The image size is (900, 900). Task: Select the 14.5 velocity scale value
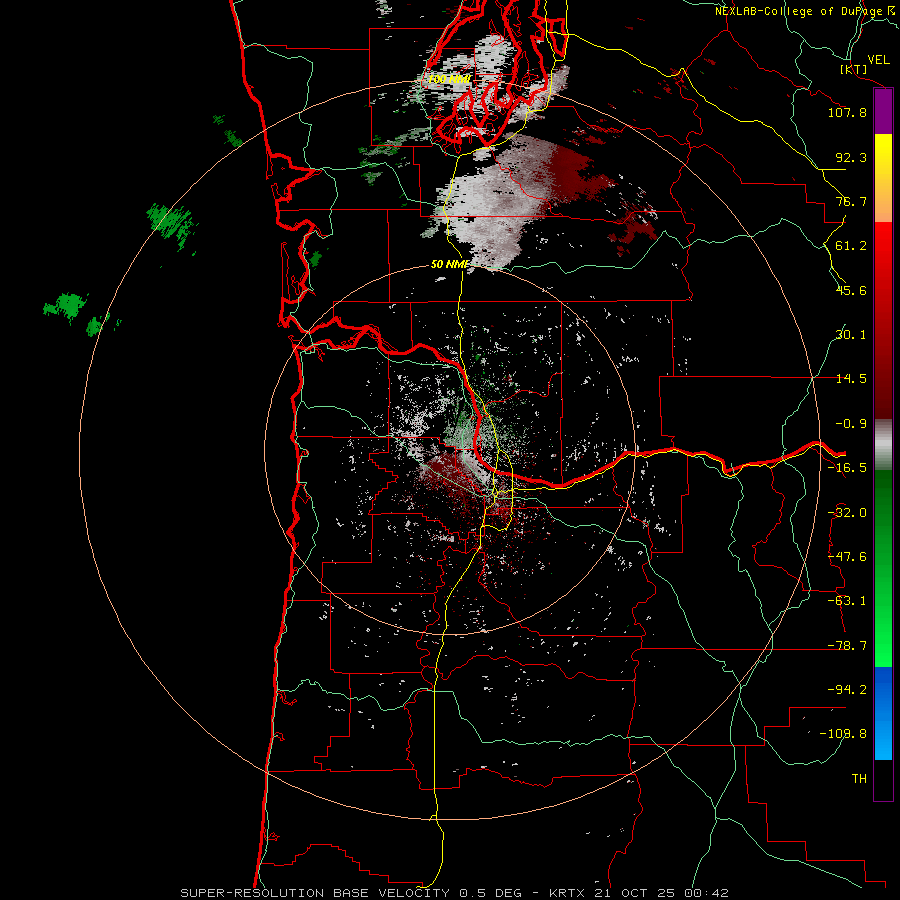click(851, 379)
